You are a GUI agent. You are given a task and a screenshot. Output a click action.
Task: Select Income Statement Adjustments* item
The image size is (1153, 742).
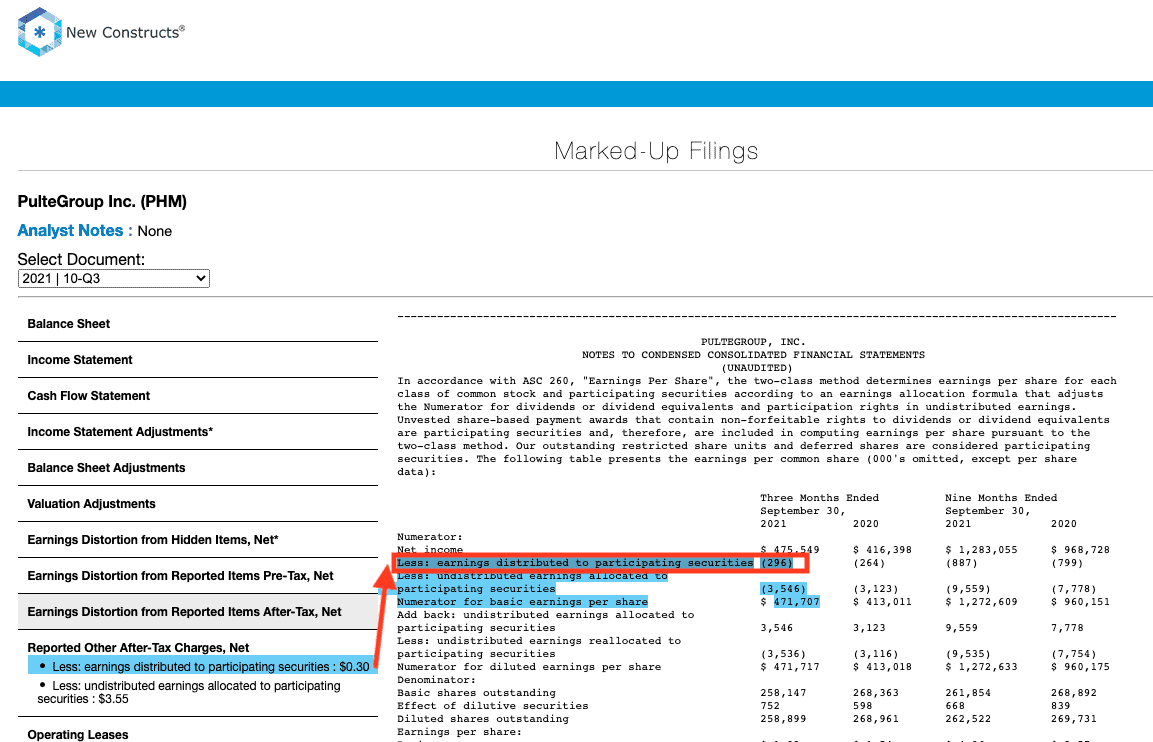[198, 432]
